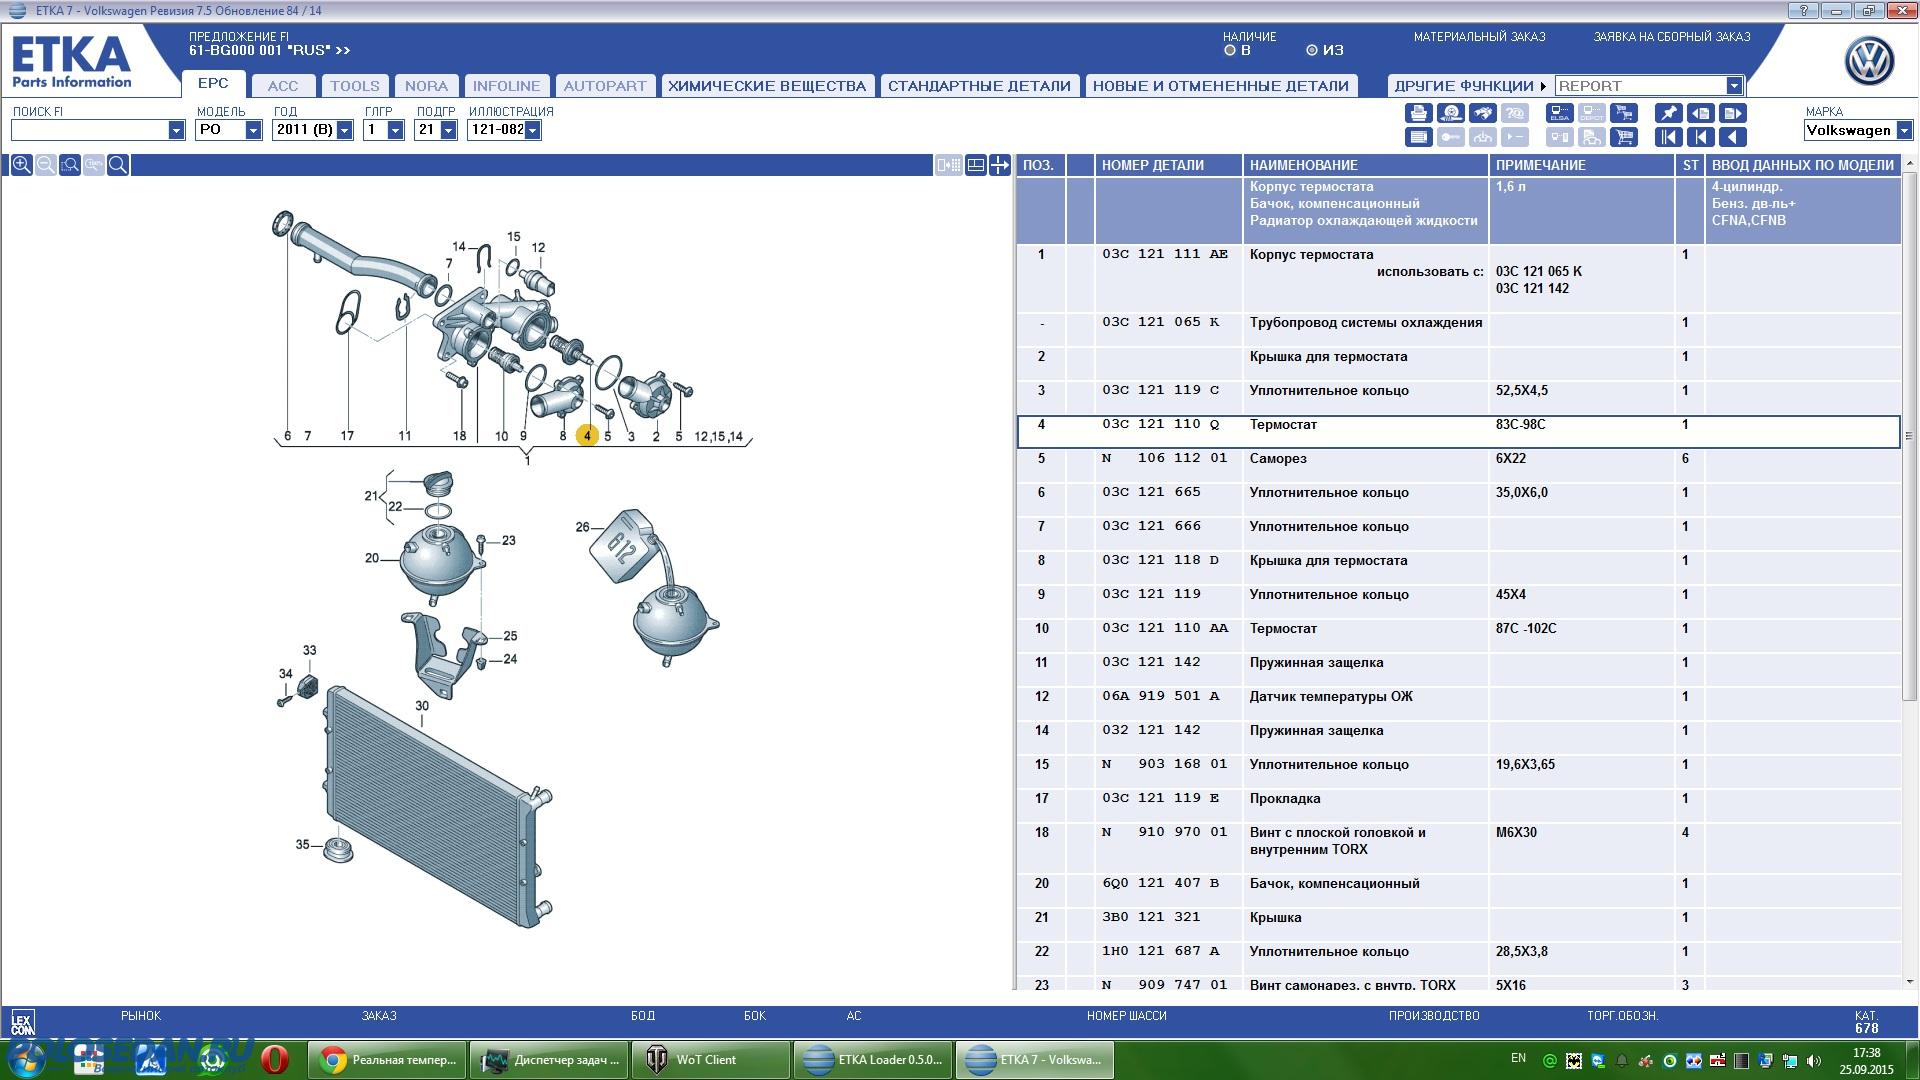Select the 'В' availability radio button
Screen dimensions: 1920x1080
tap(1230, 50)
